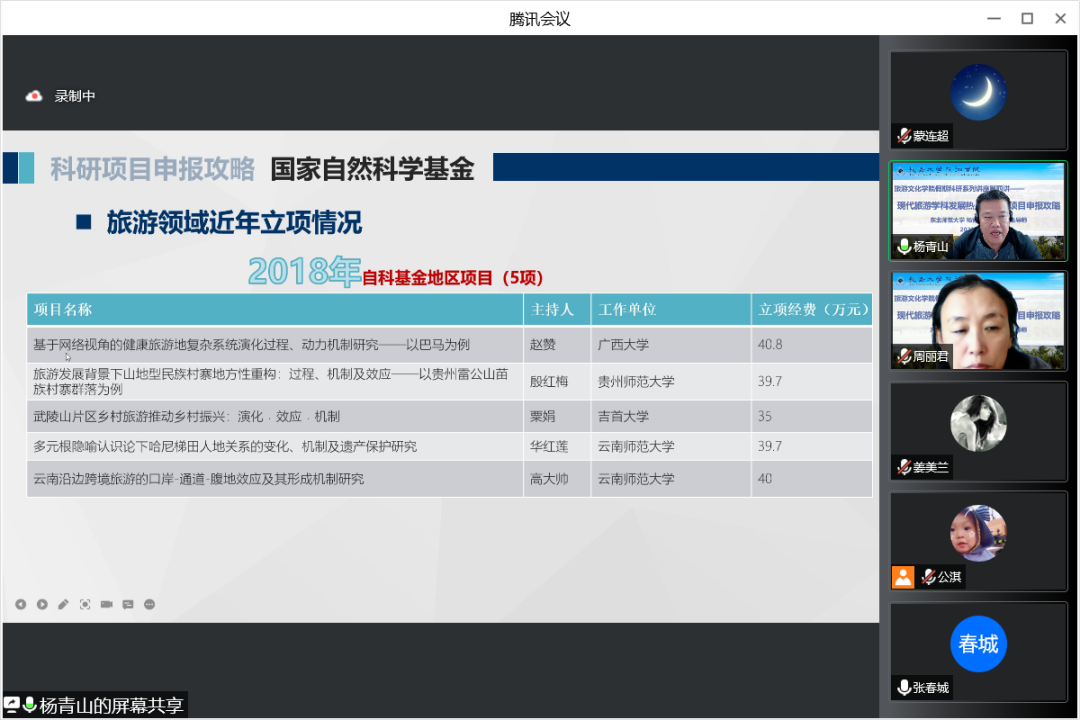Image resolution: width=1080 pixels, height=720 pixels.
Task: Select 杨青山's highlighted speaker tile
Action: [x=978, y=210]
